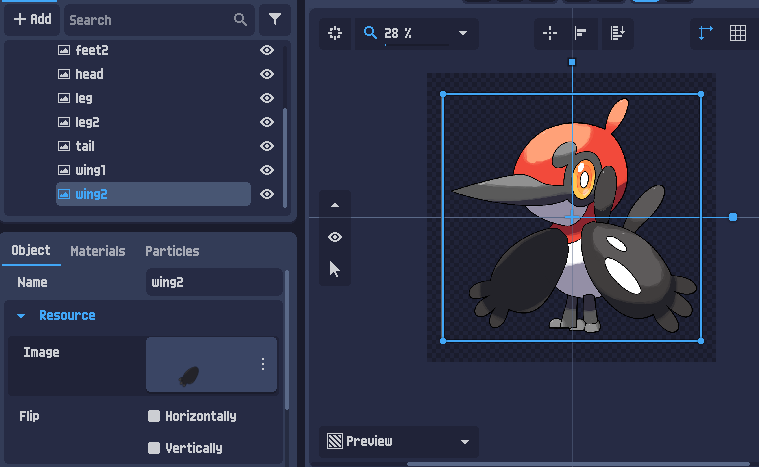759x467 pixels.
Task: Select the head layer
Action: pos(153,74)
